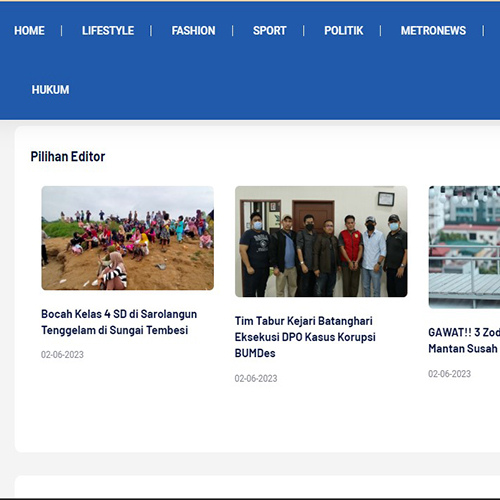
Task: Open the FASHION category
Action: 193,31
